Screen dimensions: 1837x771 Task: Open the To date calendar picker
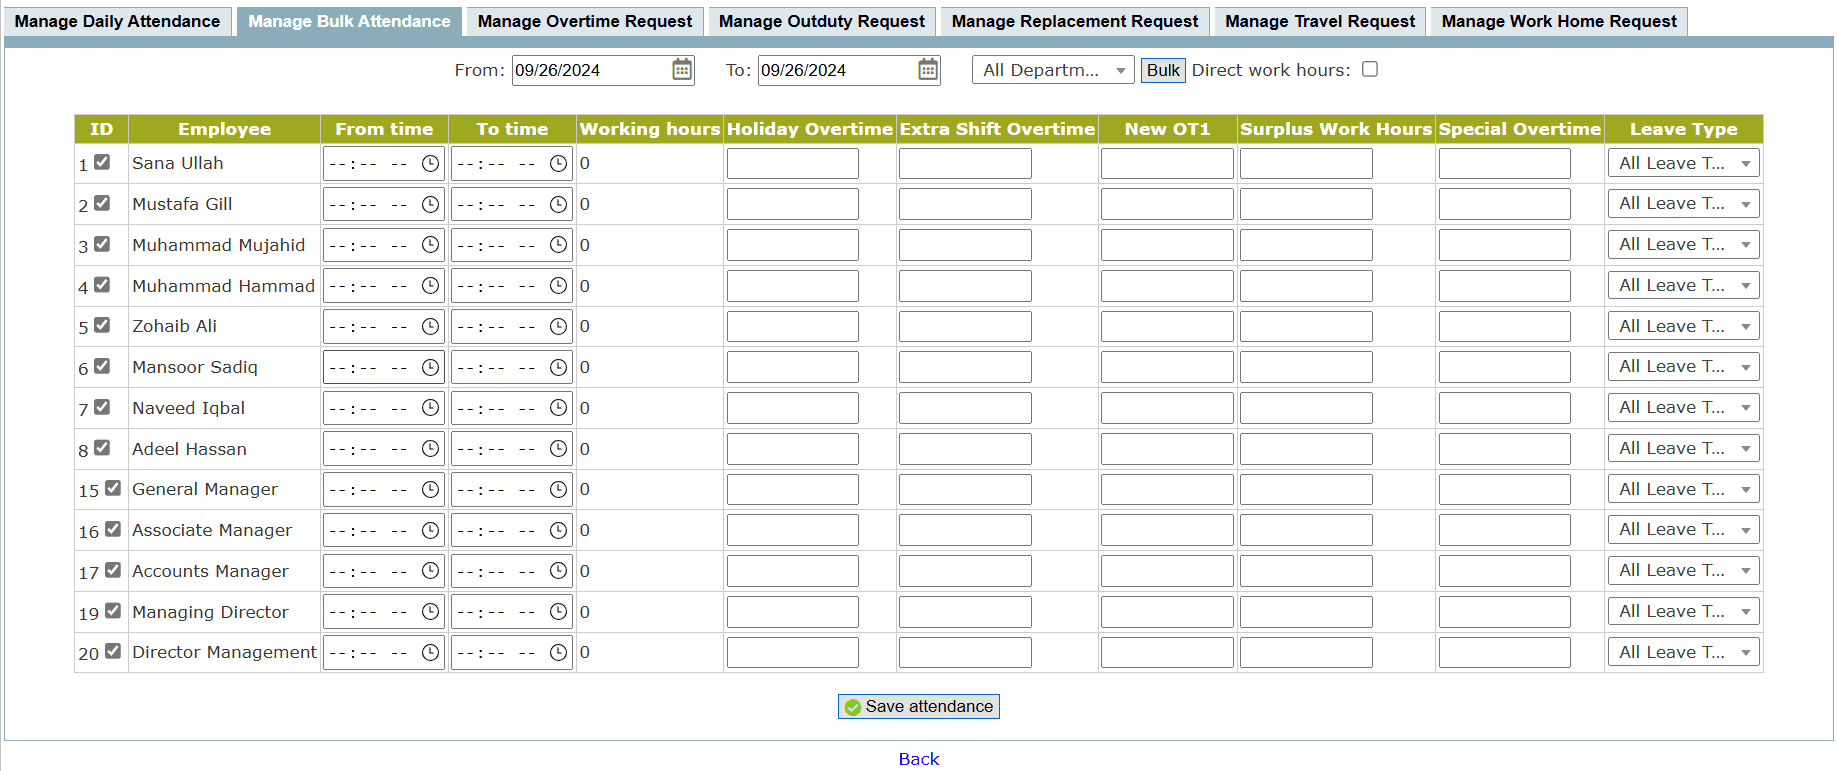pyautogui.click(x=928, y=70)
